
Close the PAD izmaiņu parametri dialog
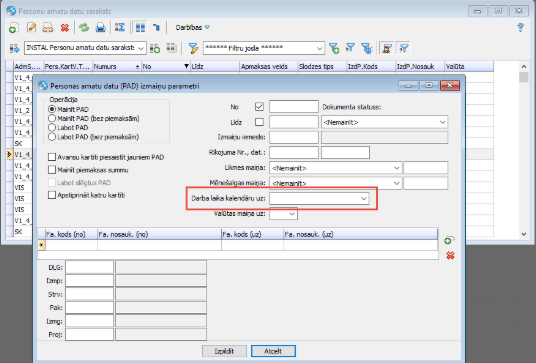[450, 85]
